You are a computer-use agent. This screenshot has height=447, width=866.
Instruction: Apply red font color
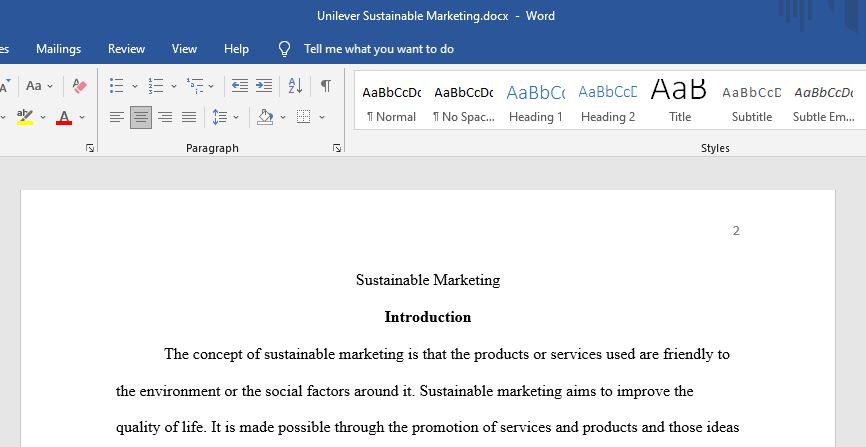click(x=64, y=117)
